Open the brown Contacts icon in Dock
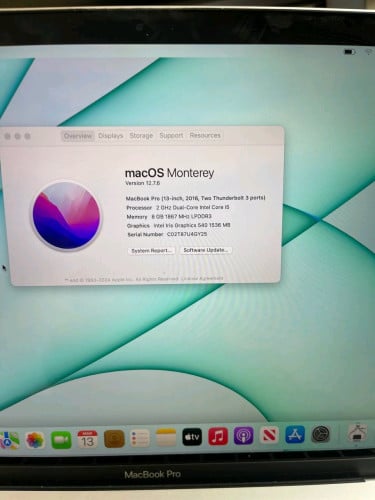Image resolution: width=375 pixels, height=500 pixels. (114, 439)
